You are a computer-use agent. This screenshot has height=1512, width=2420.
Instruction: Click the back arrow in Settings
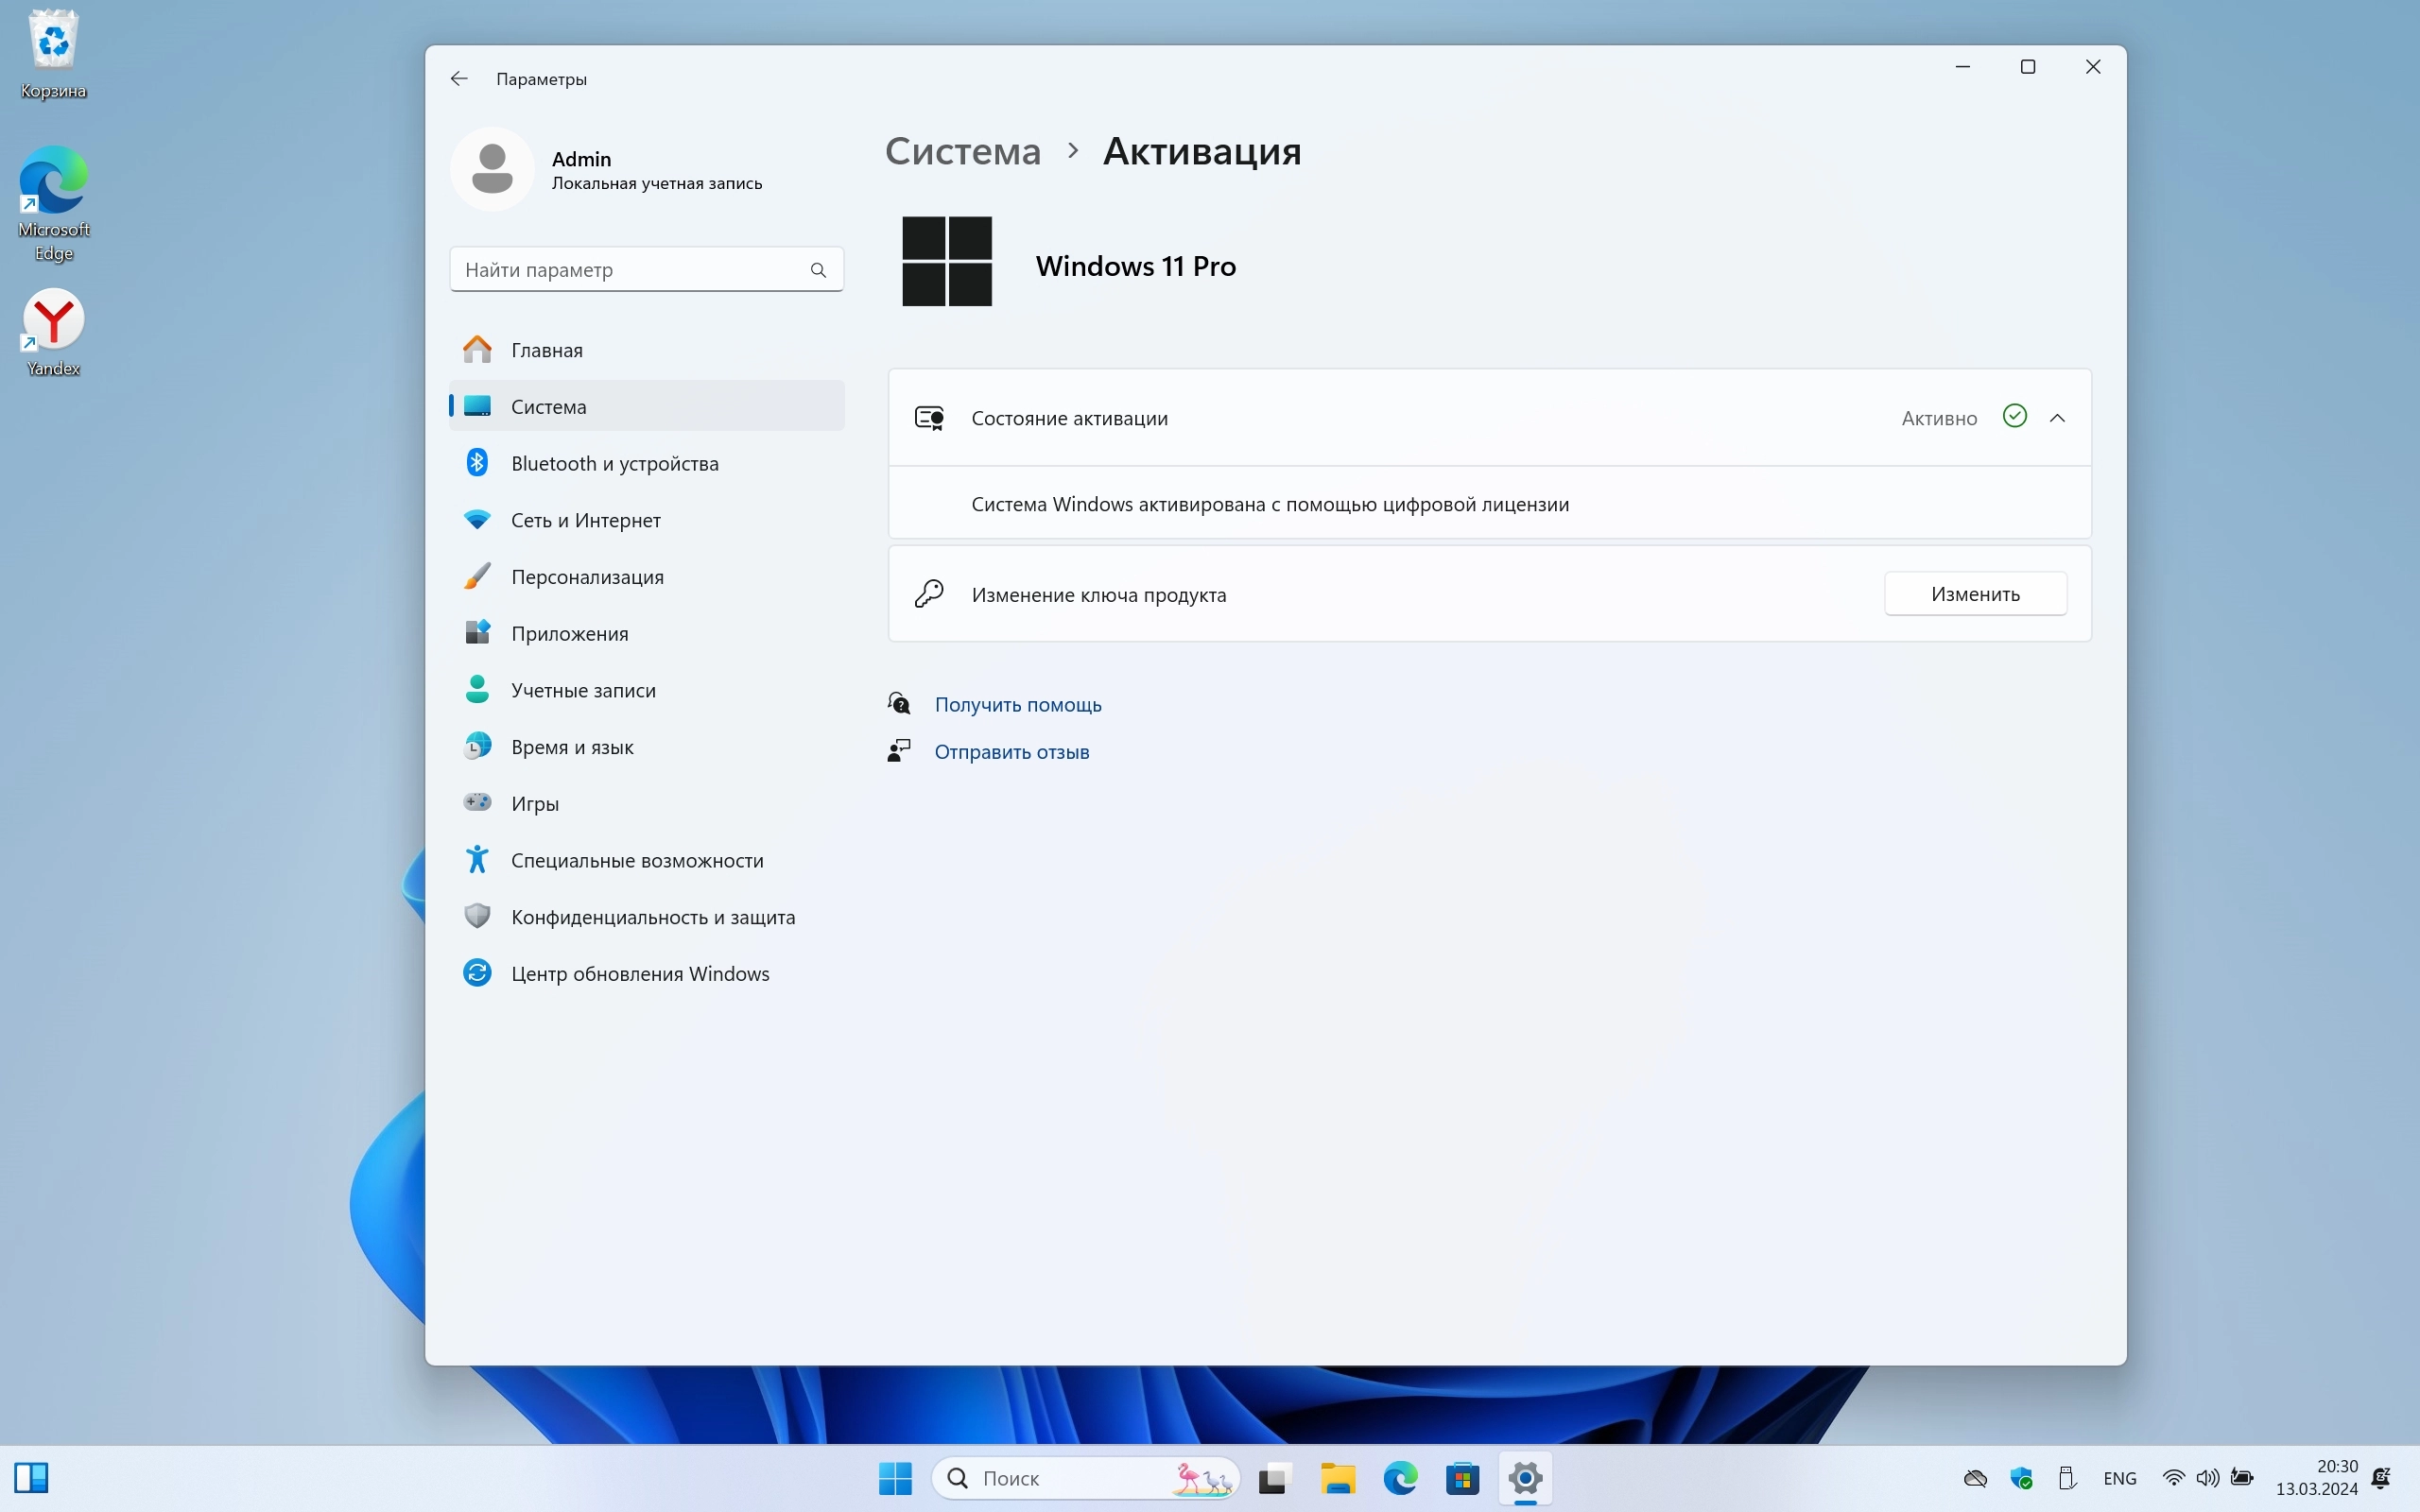459,78
